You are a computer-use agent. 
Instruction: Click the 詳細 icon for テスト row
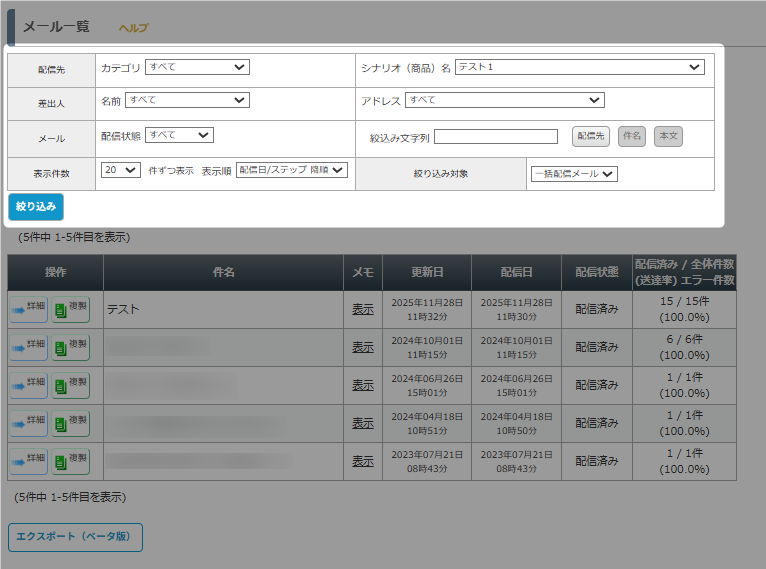(x=28, y=310)
